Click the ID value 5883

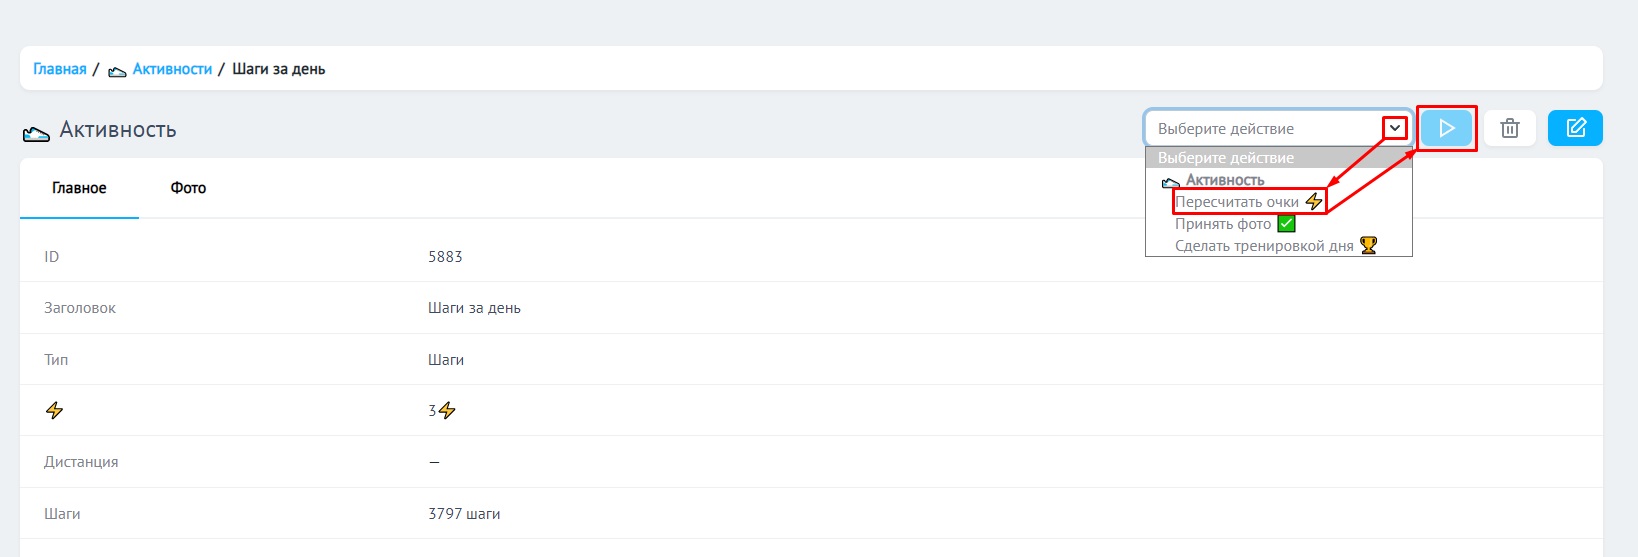(x=445, y=257)
